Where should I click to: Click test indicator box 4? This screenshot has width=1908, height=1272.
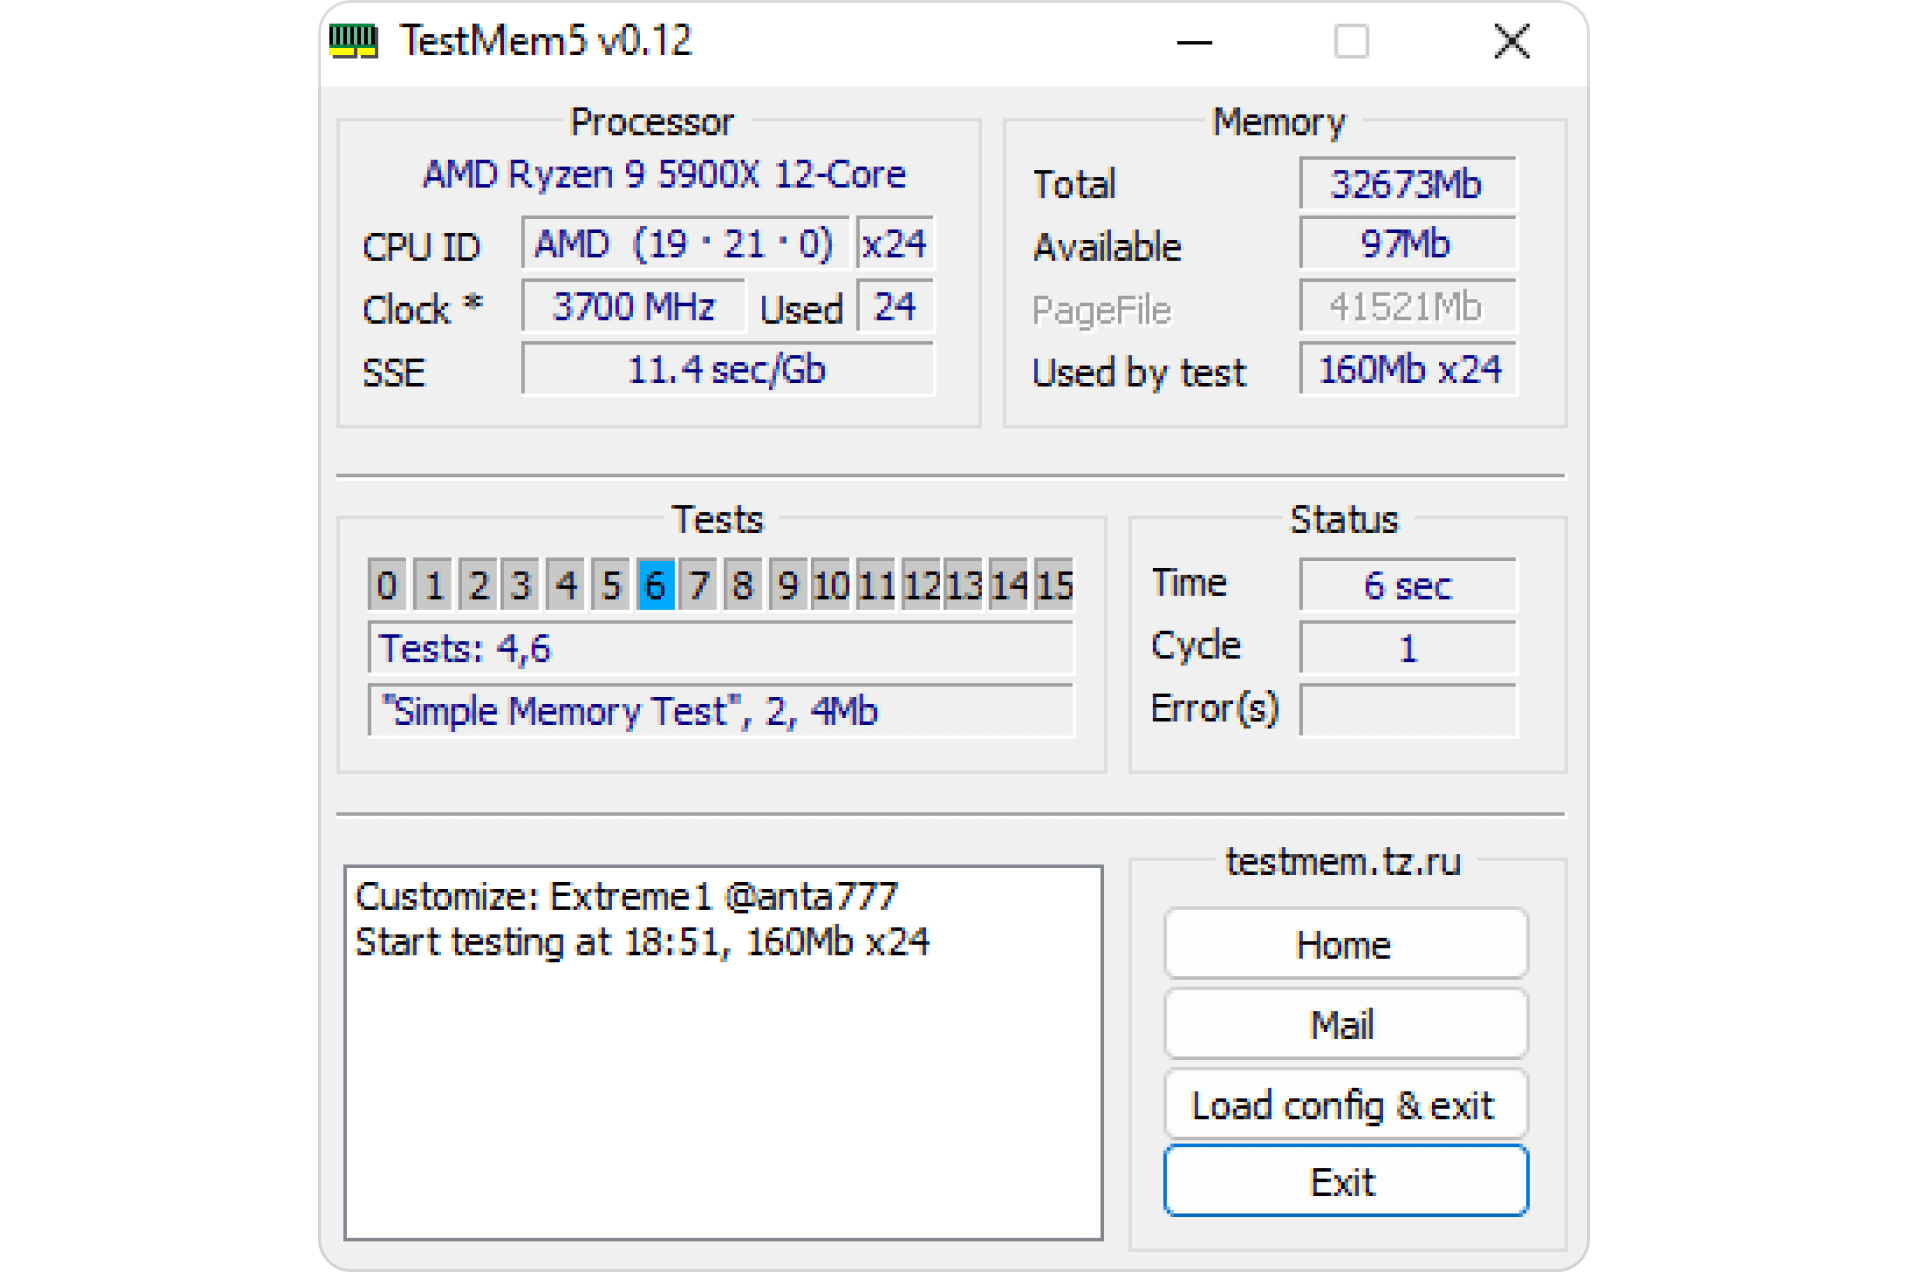coord(566,585)
